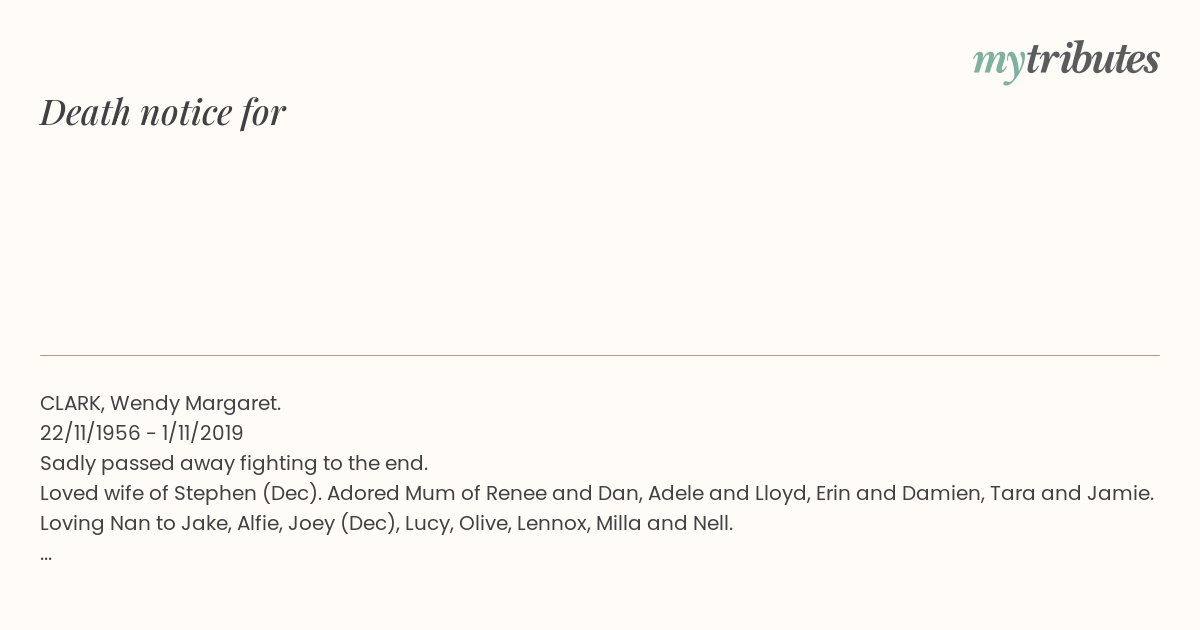Click the date line 22/11/1956 - 1/11/2019

pyautogui.click(x=142, y=433)
